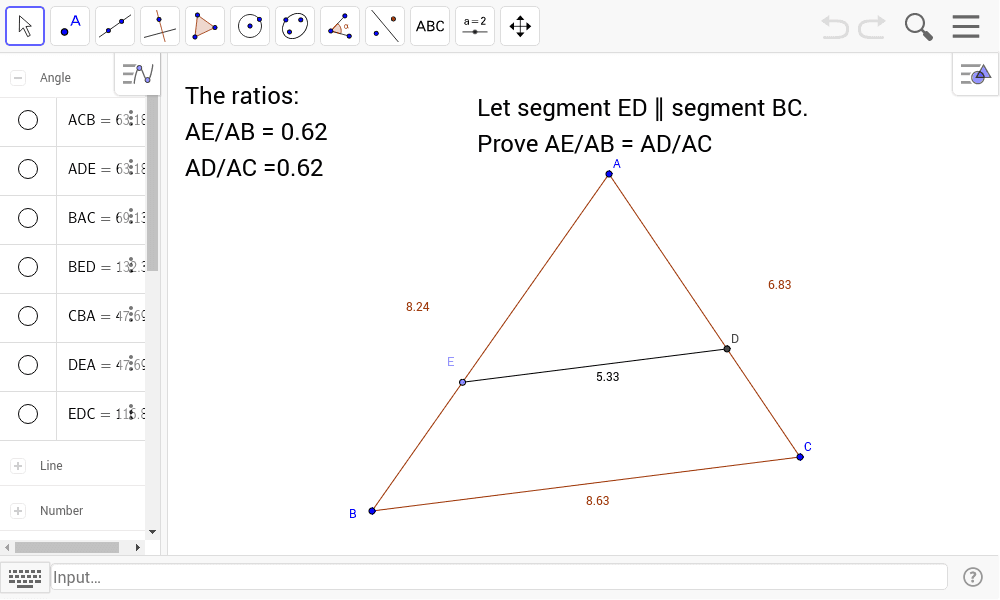Open more options for CBA row
The width and height of the screenshot is (1000, 600).
pyautogui.click(x=131, y=315)
